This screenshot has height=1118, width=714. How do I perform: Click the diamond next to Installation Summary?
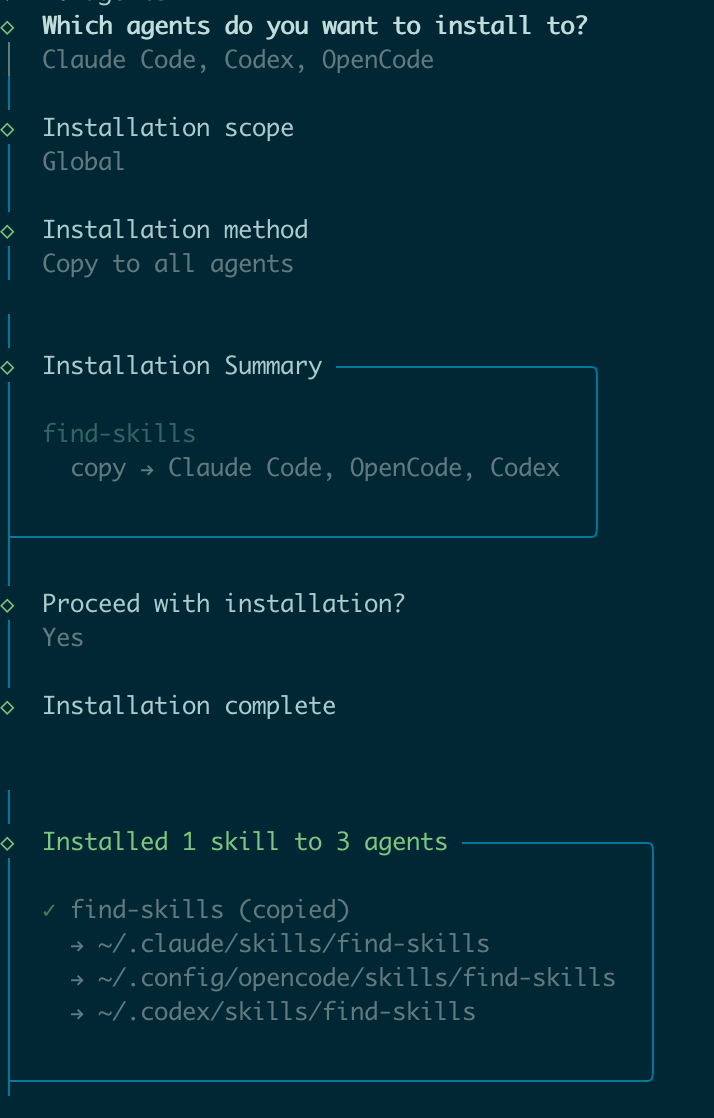(x=8, y=366)
